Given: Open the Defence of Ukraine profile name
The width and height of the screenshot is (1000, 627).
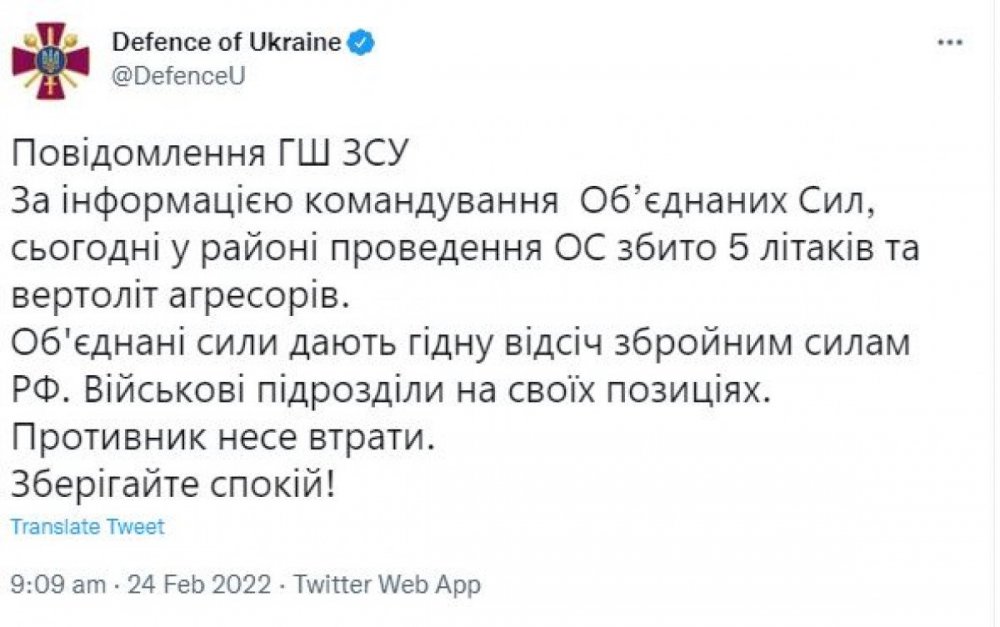Looking at the screenshot, I should (227, 42).
